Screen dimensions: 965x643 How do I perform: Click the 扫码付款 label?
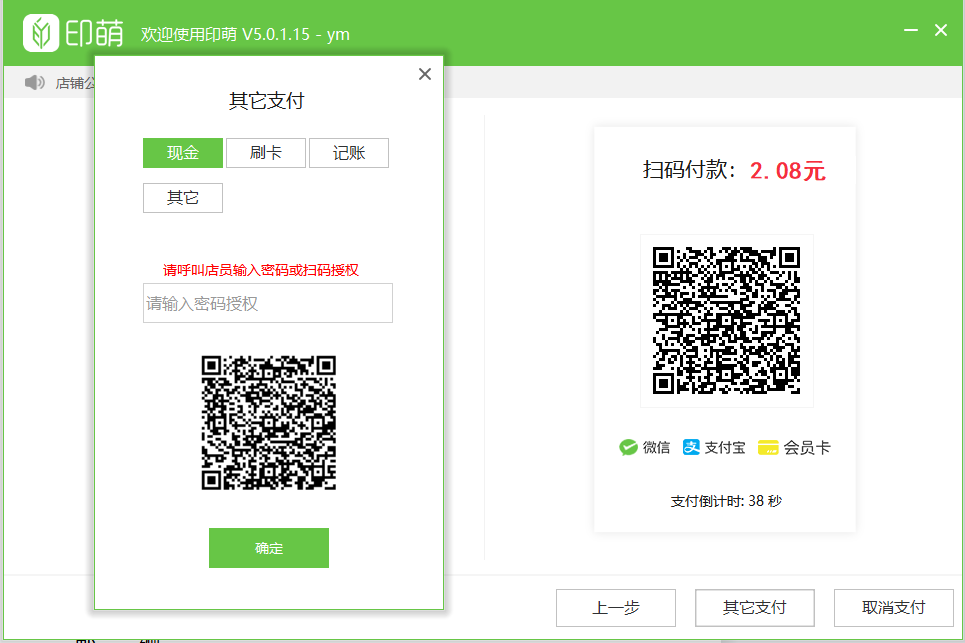tap(689, 169)
